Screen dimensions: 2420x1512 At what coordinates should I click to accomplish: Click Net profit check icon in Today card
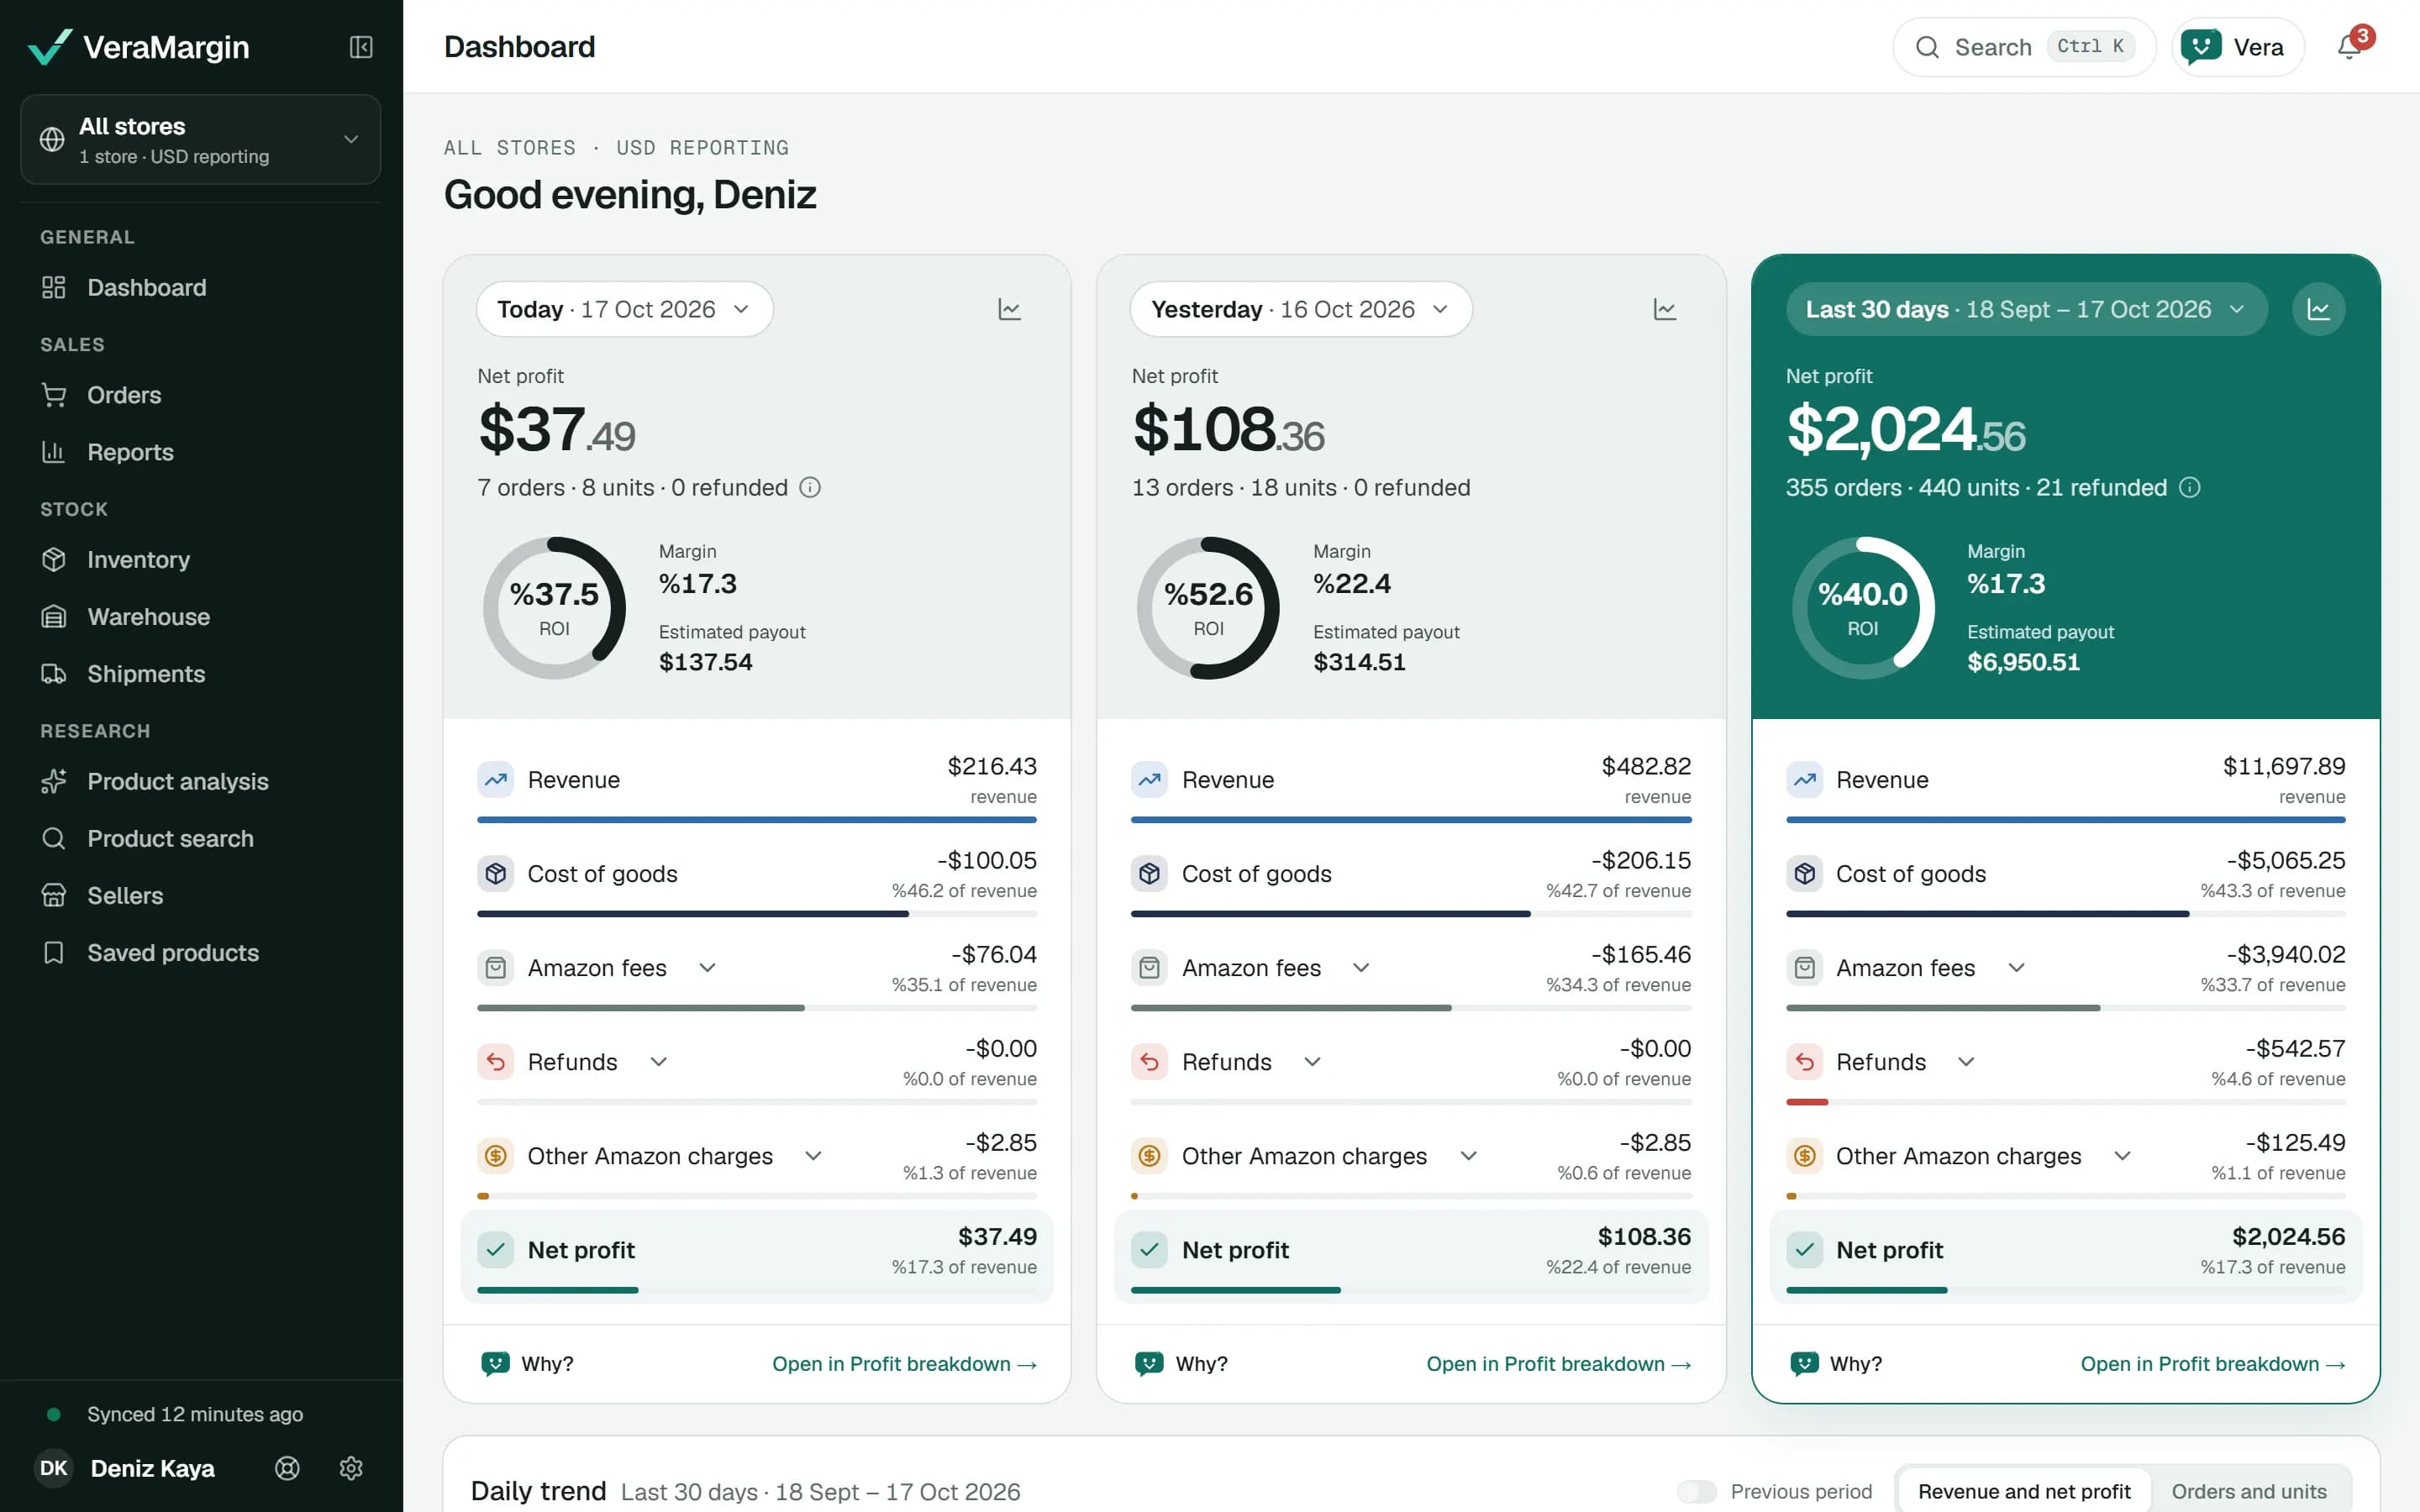tap(495, 1249)
